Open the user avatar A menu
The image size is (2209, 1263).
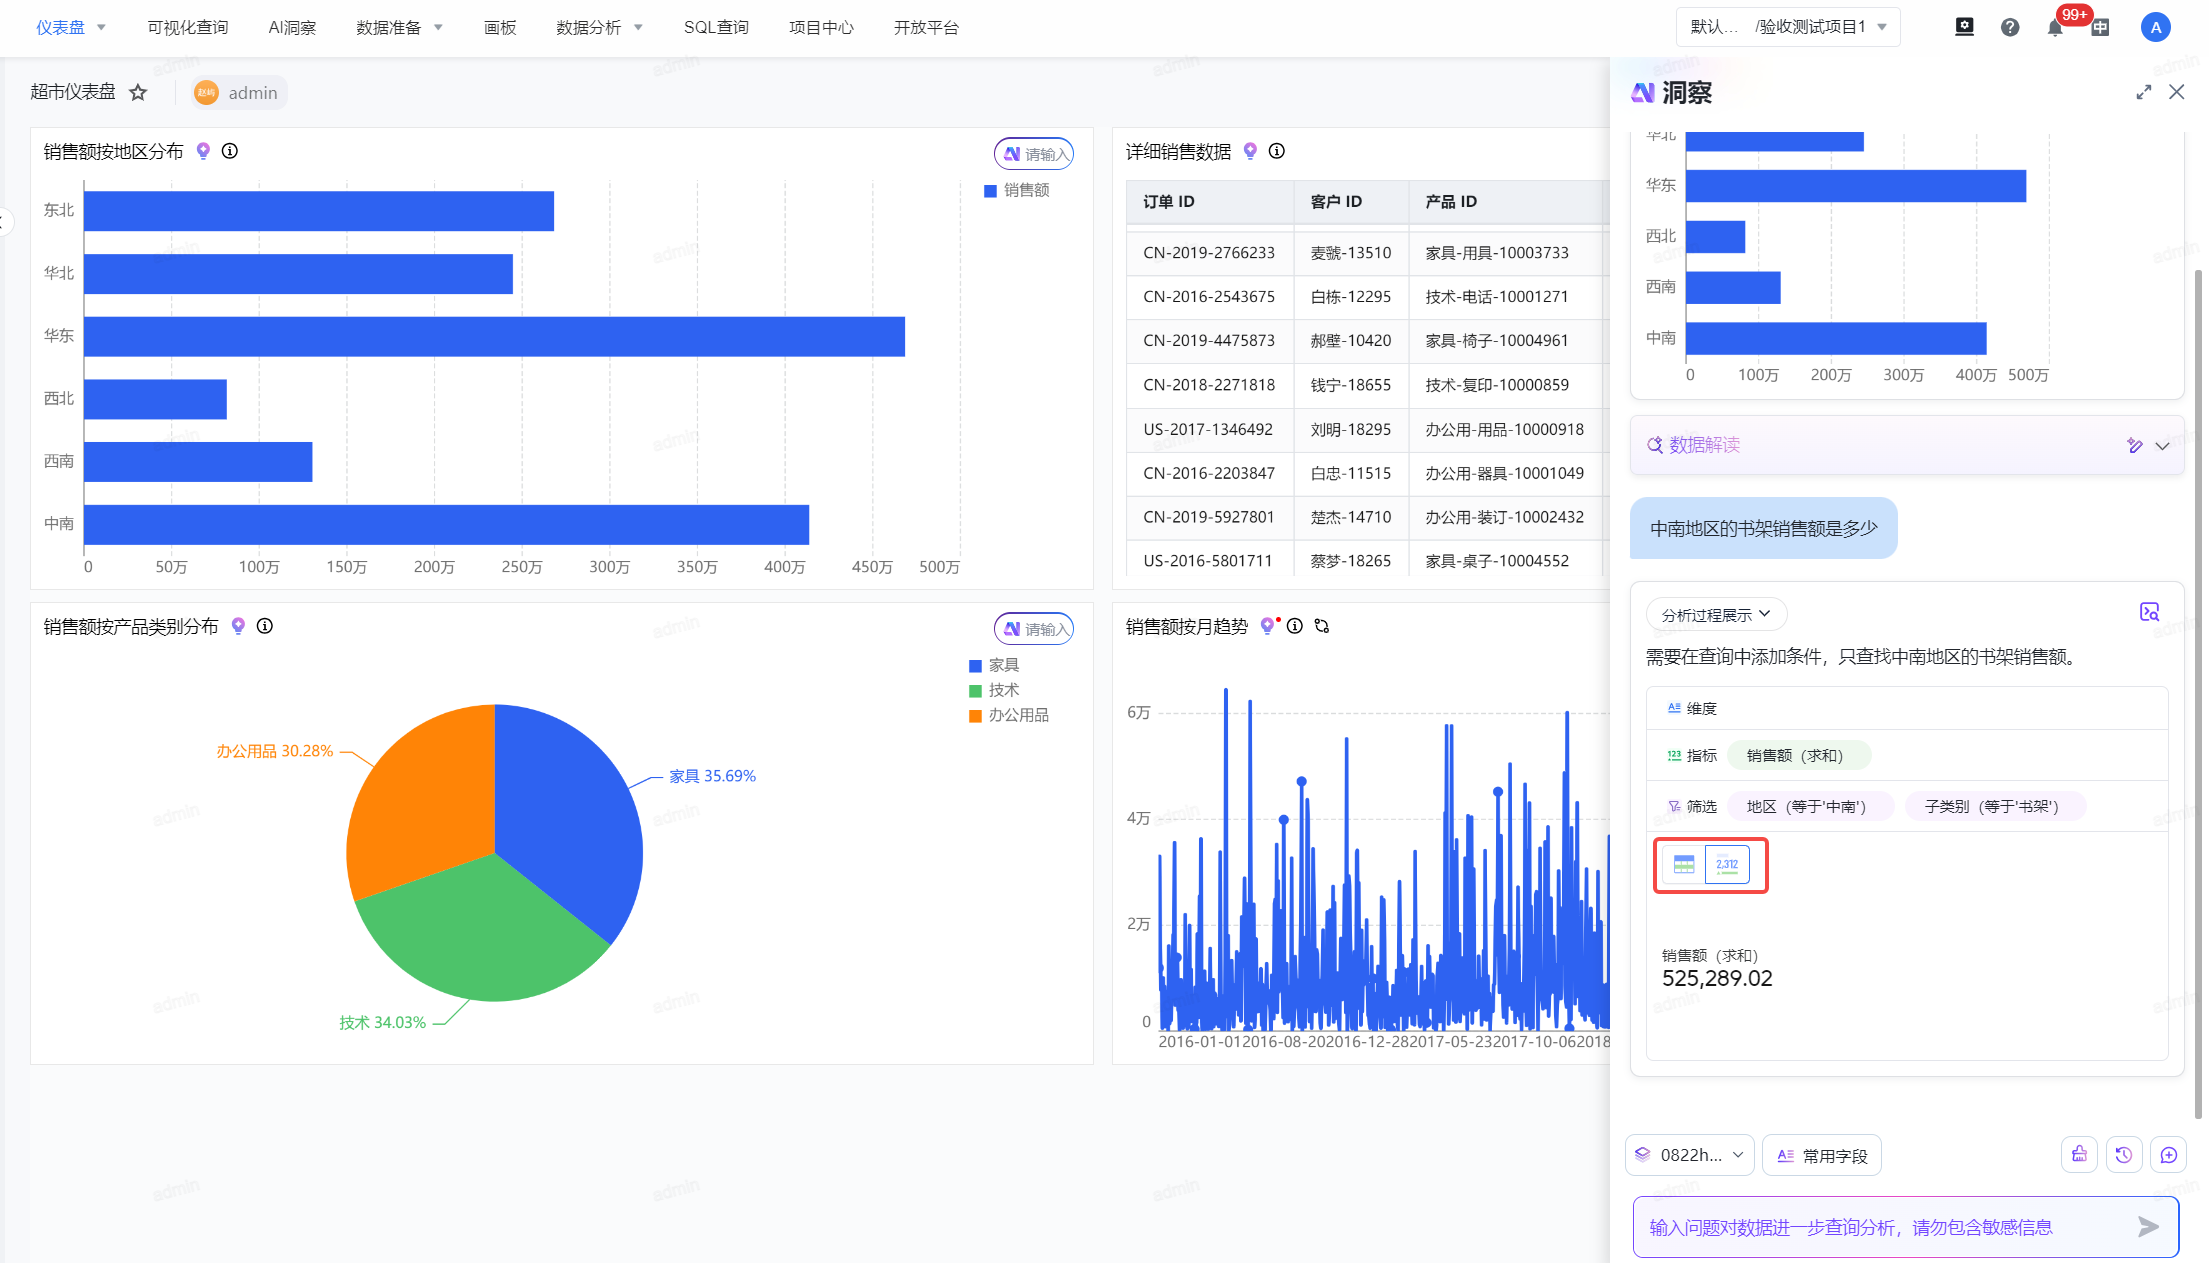[2156, 27]
